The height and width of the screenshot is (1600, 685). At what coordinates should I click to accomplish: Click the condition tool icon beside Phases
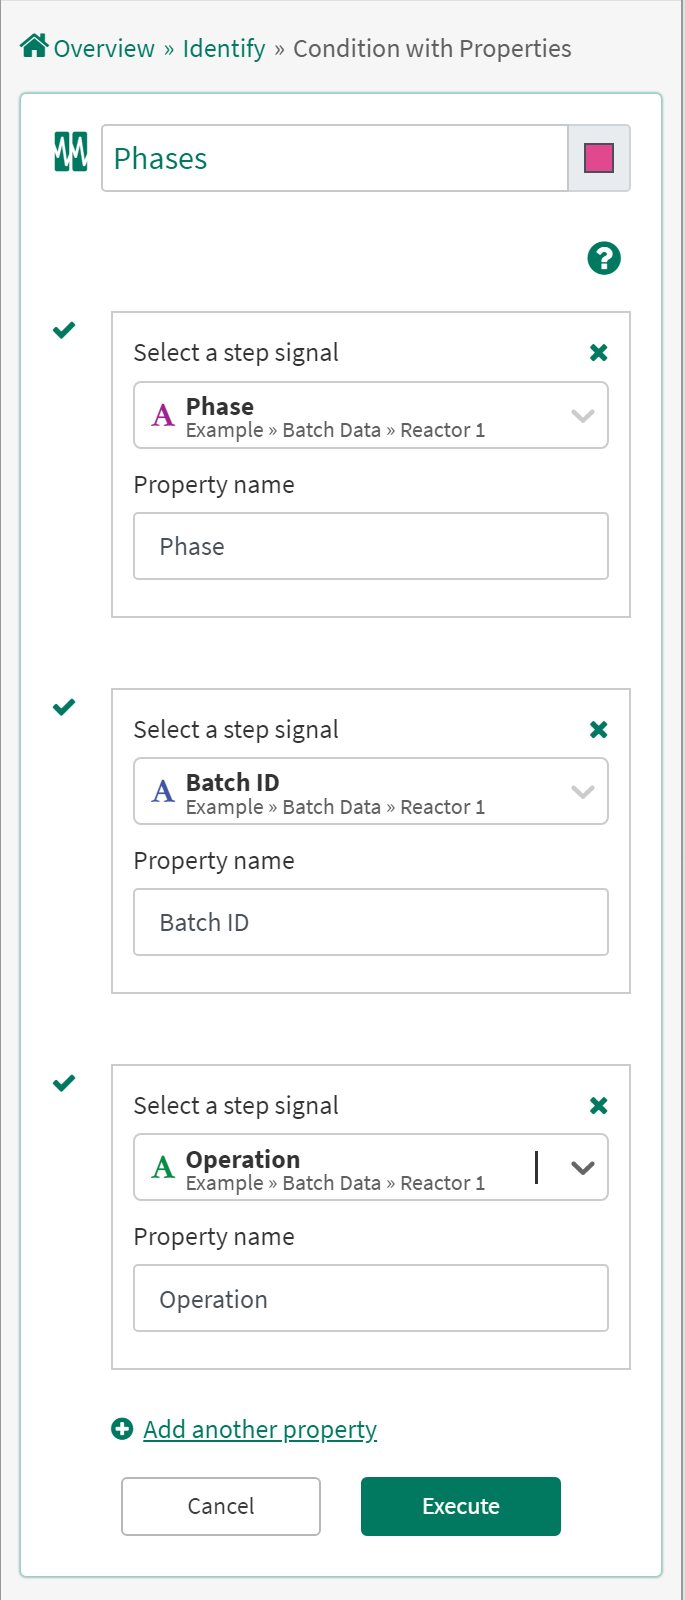coord(68,157)
